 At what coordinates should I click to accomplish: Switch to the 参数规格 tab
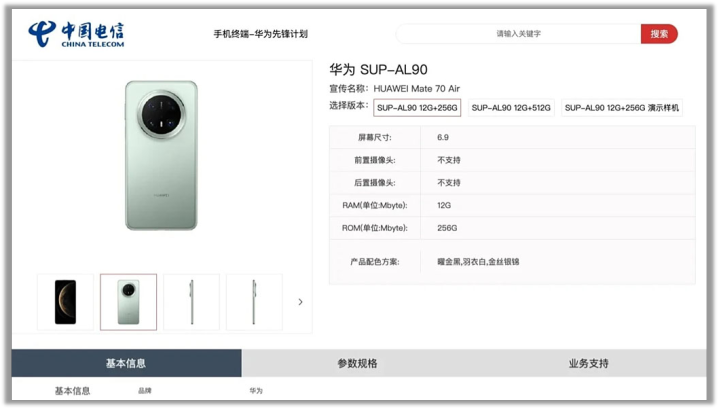357,363
